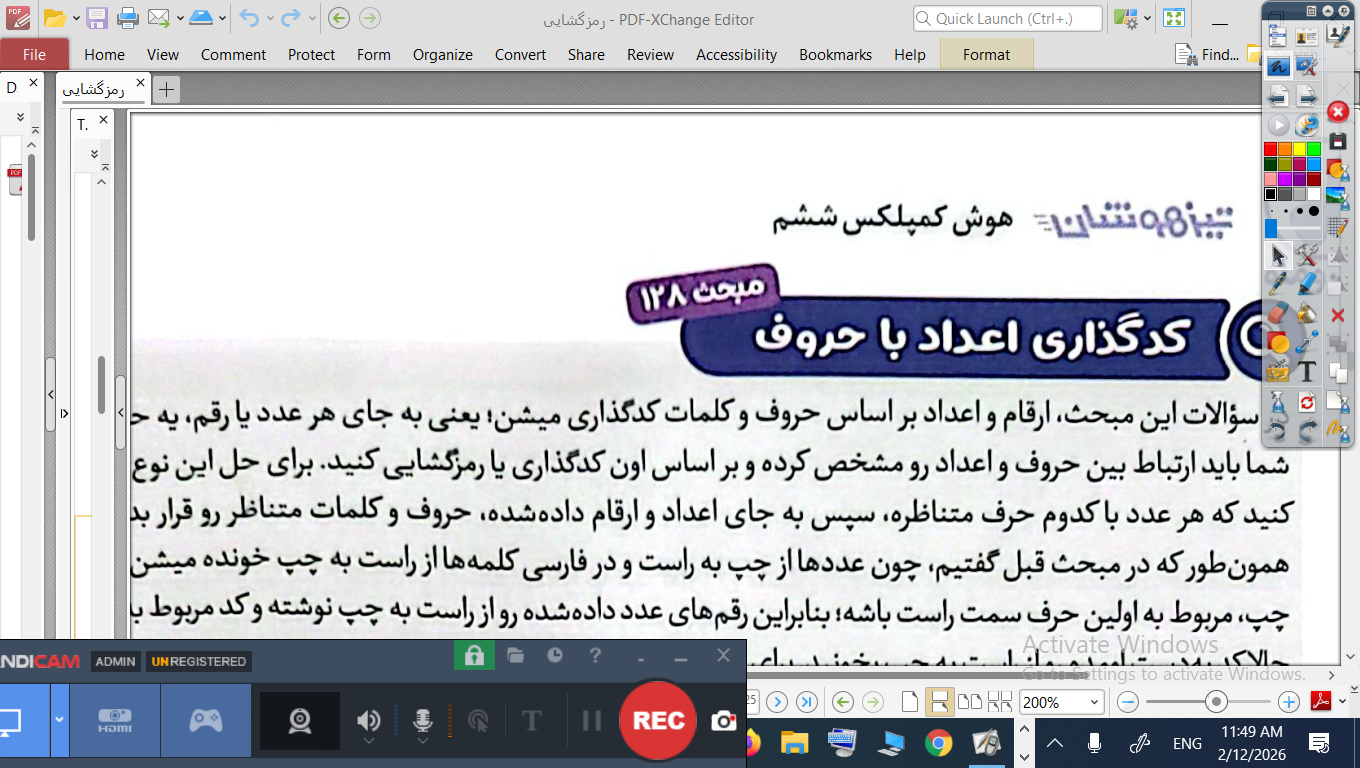Toggle the Bandicam webcam overlay
1360x768 pixels.
tap(299, 721)
